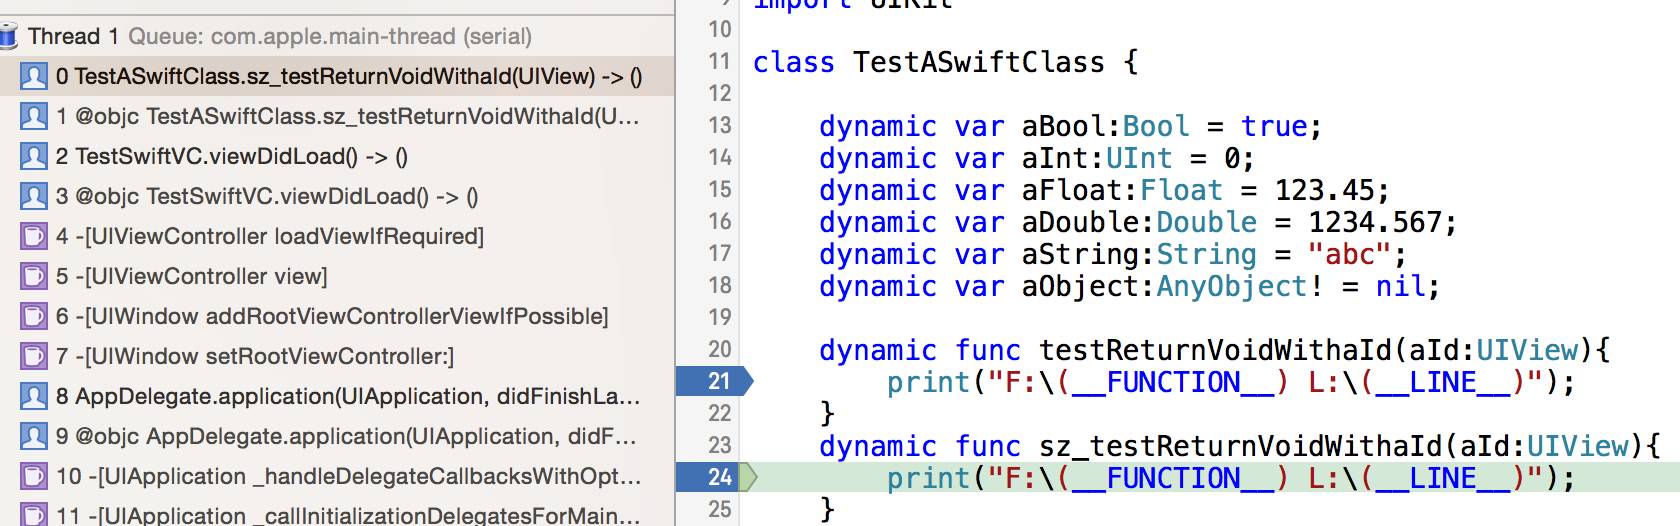This screenshot has width=1680, height=526.
Task: Toggle the breakpoint on line 21
Action: coord(714,381)
